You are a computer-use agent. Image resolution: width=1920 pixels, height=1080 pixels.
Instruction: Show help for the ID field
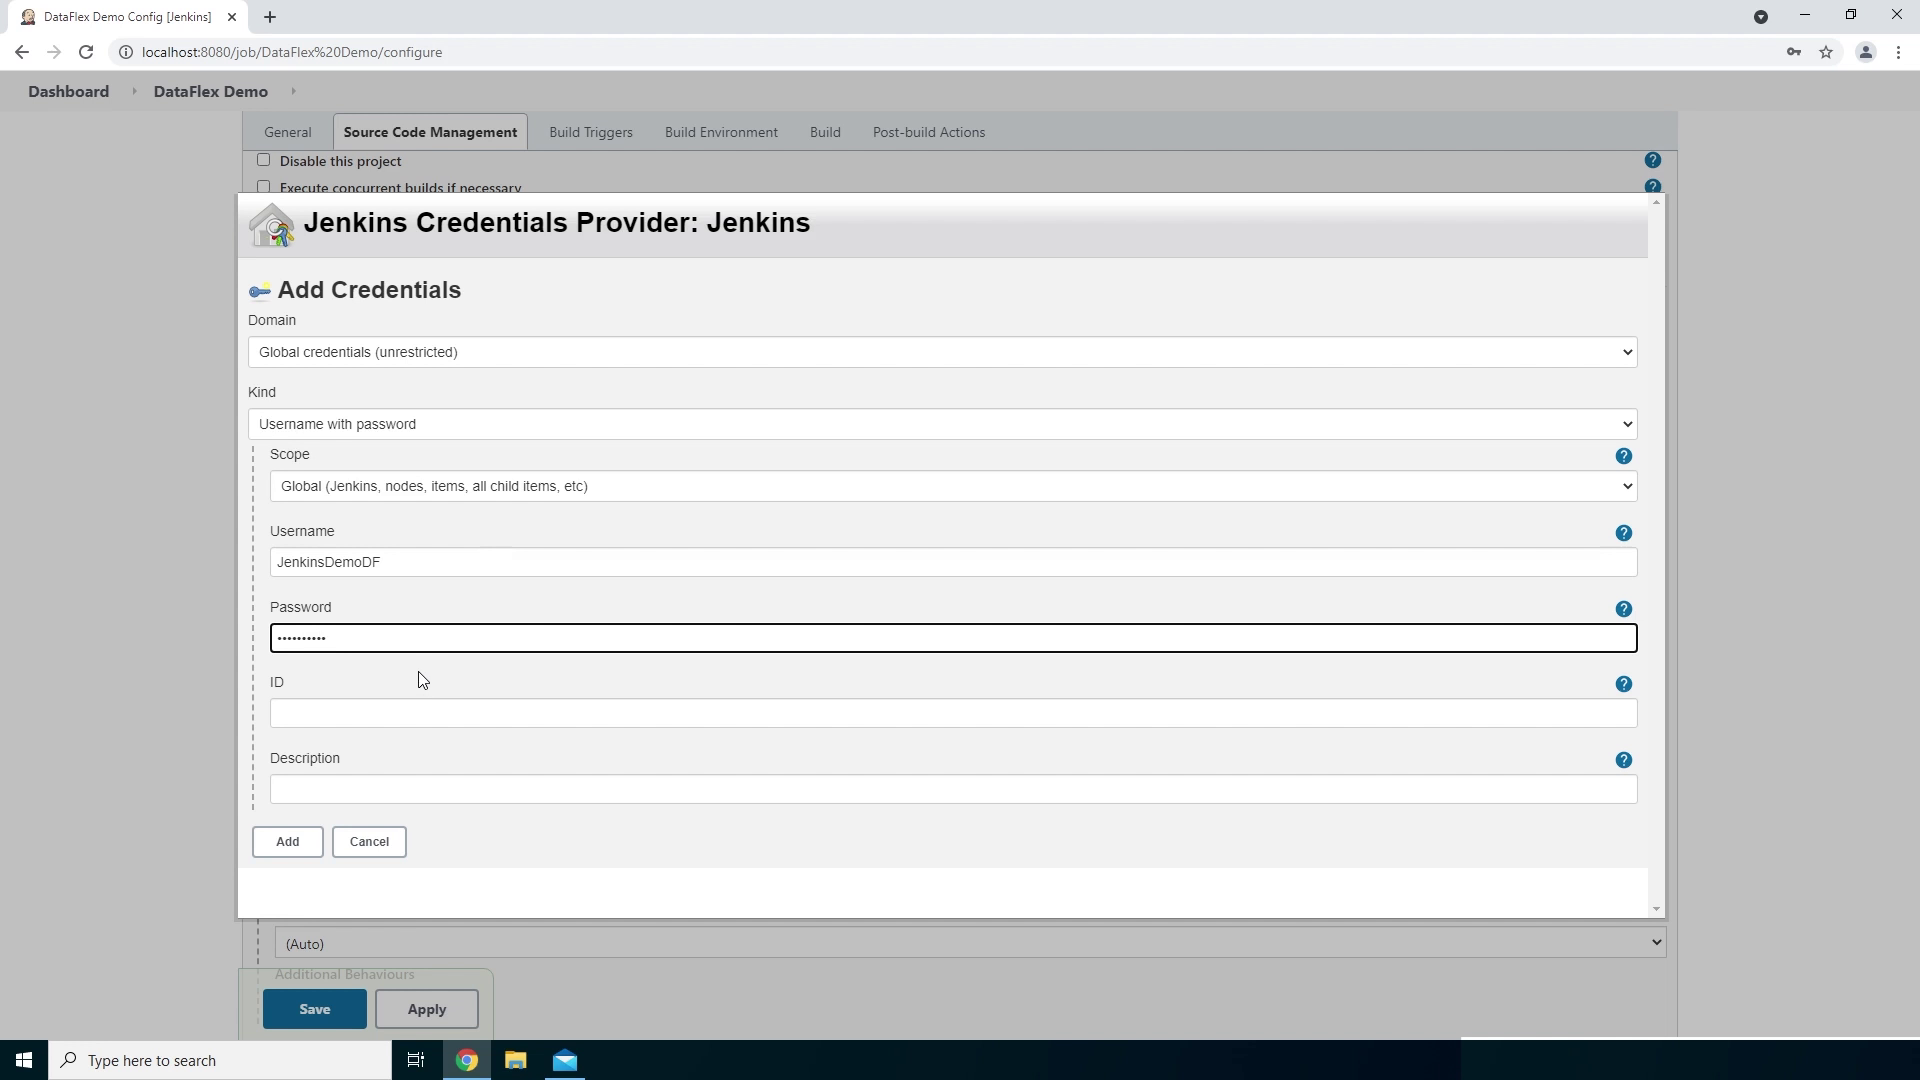coord(1623,684)
